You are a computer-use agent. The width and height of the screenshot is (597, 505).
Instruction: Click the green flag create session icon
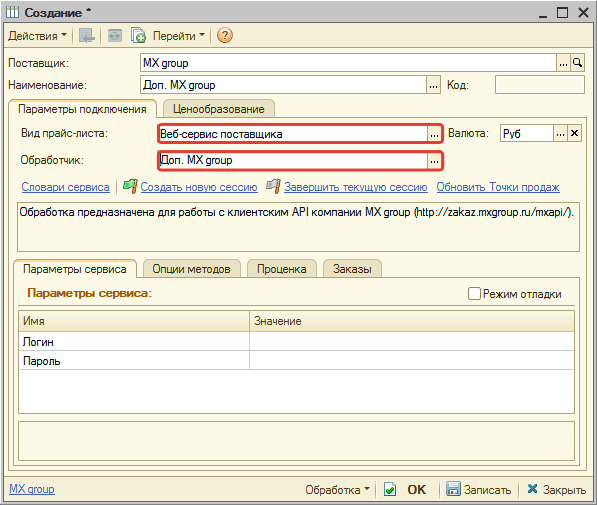[130, 186]
